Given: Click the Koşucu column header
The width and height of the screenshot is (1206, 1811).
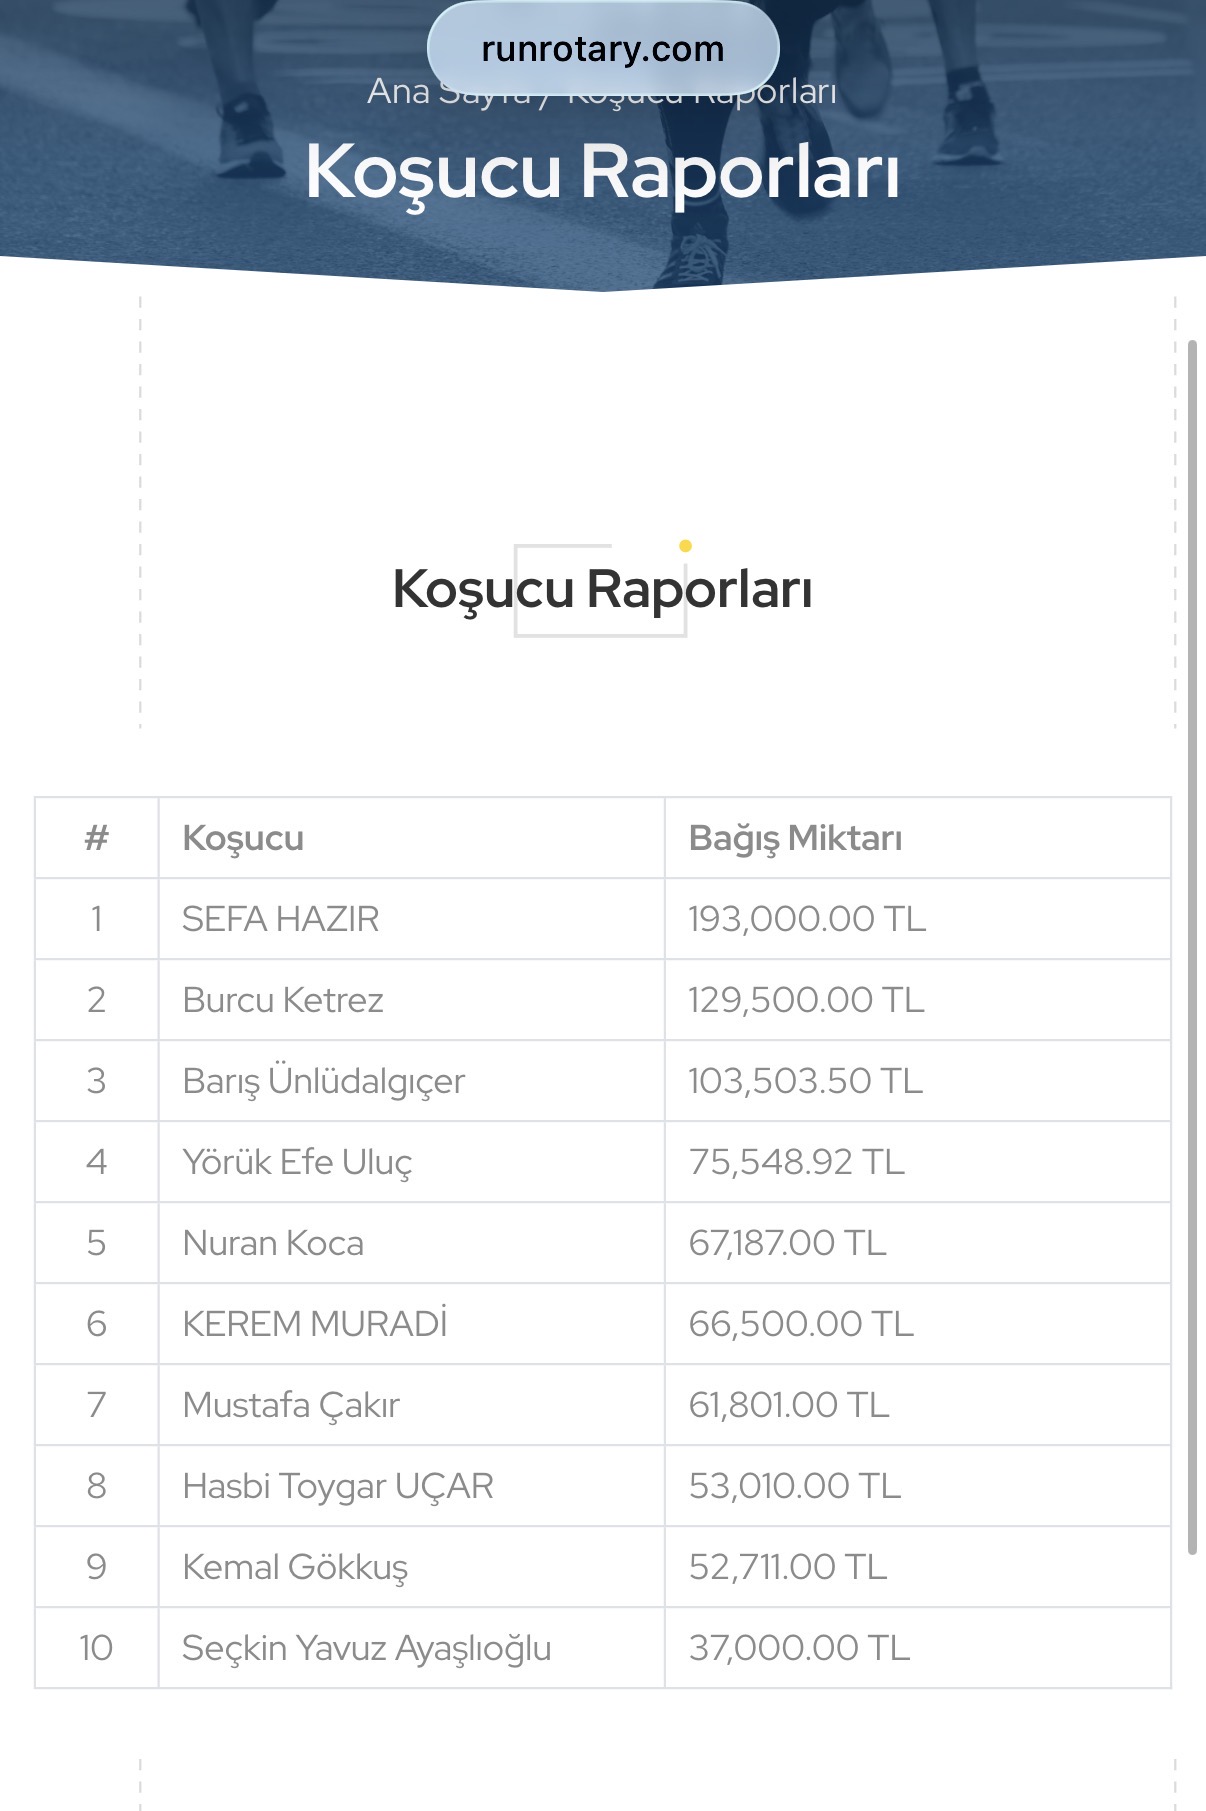Looking at the screenshot, I should coord(243,838).
